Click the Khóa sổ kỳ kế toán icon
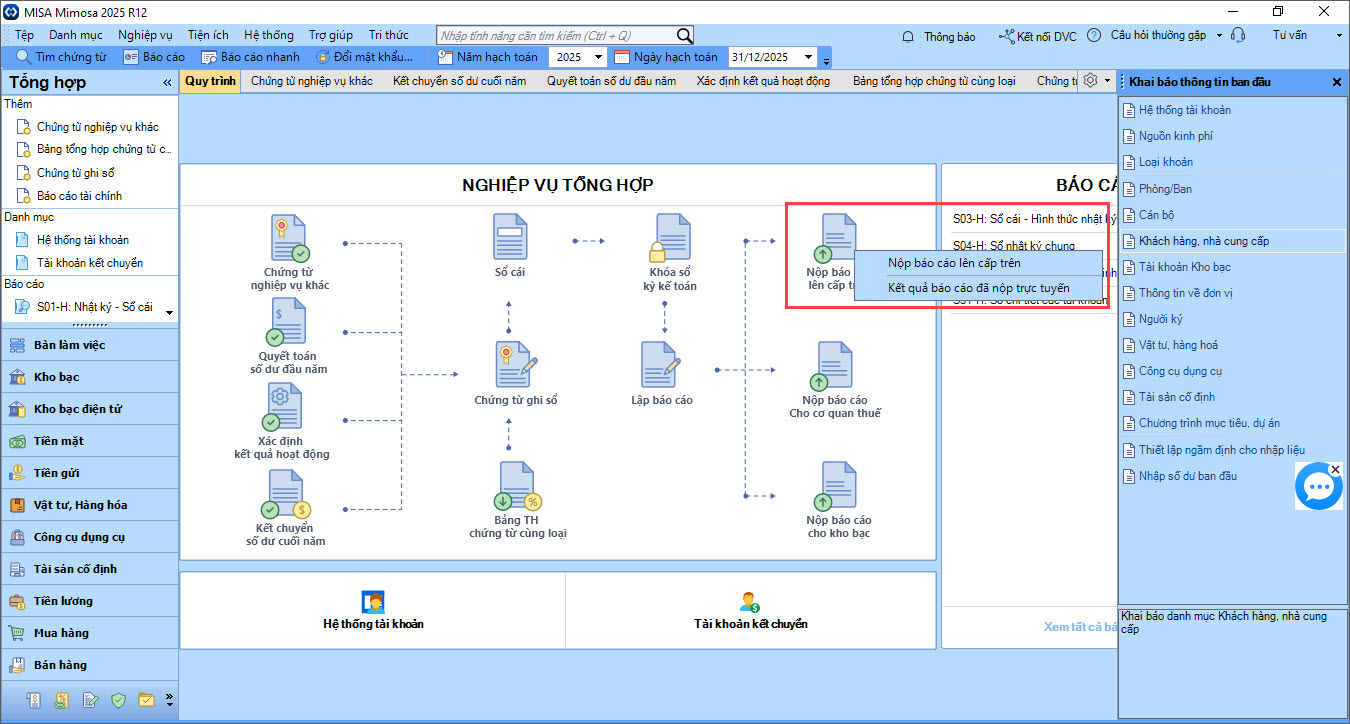 coord(669,238)
